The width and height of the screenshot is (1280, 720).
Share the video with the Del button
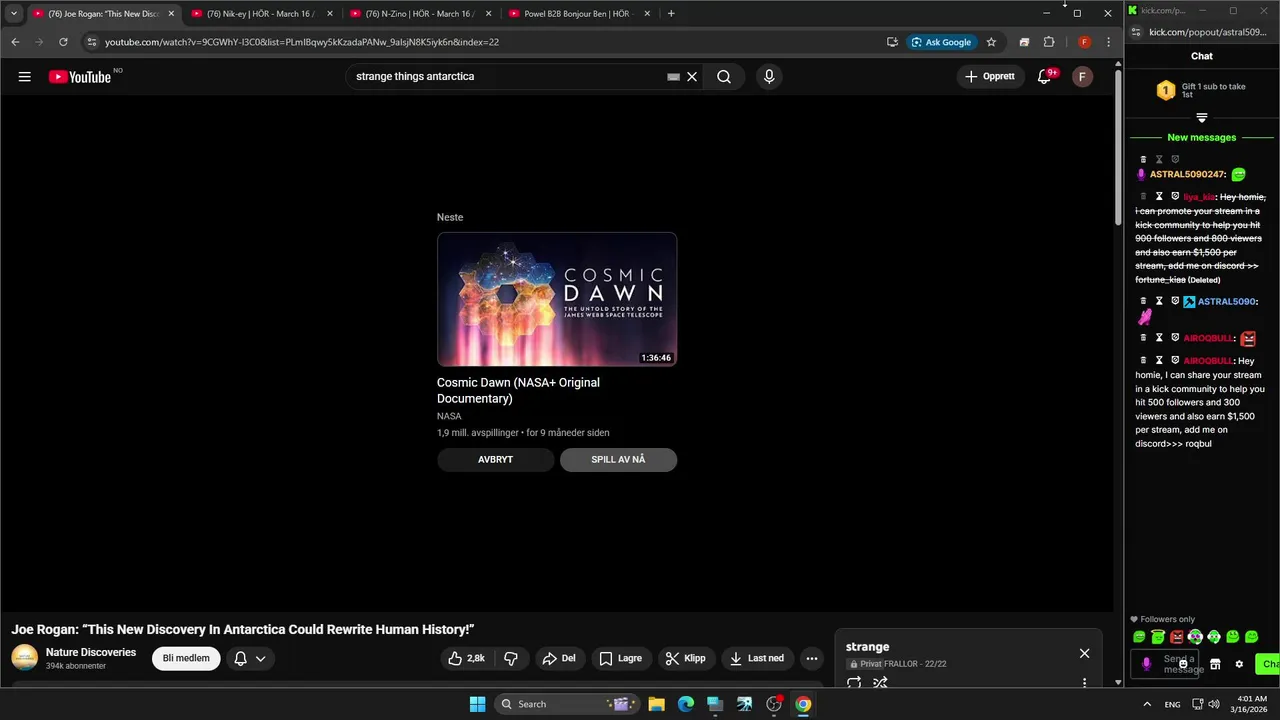click(x=559, y=658)
